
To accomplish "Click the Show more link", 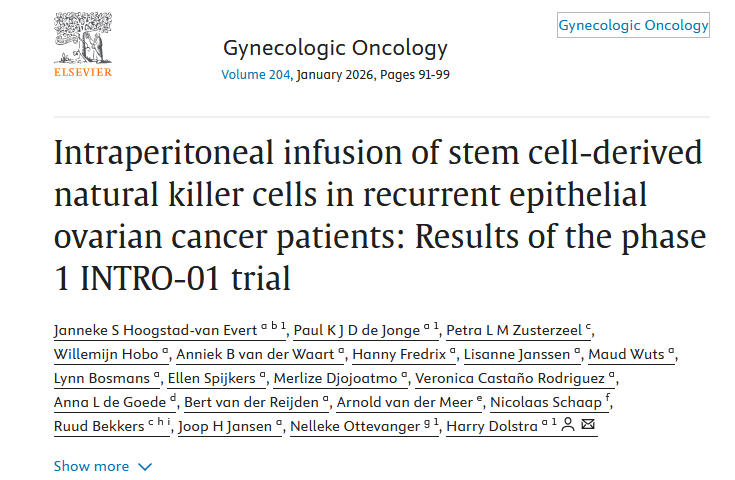I will coord(91,466).
